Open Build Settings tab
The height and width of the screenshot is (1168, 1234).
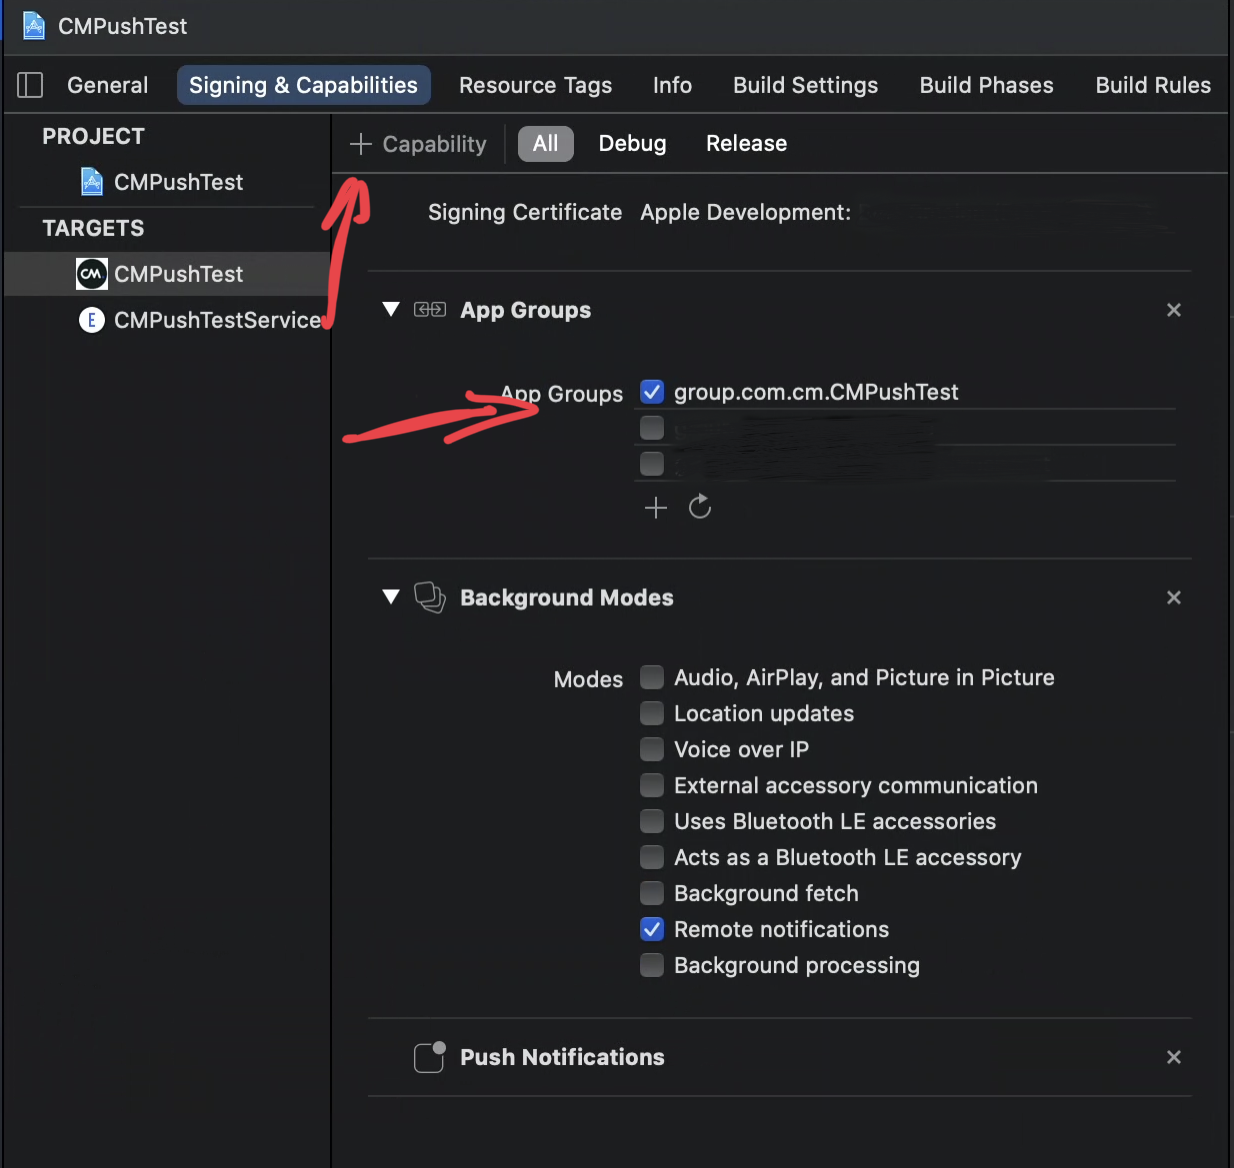(806, 85)
